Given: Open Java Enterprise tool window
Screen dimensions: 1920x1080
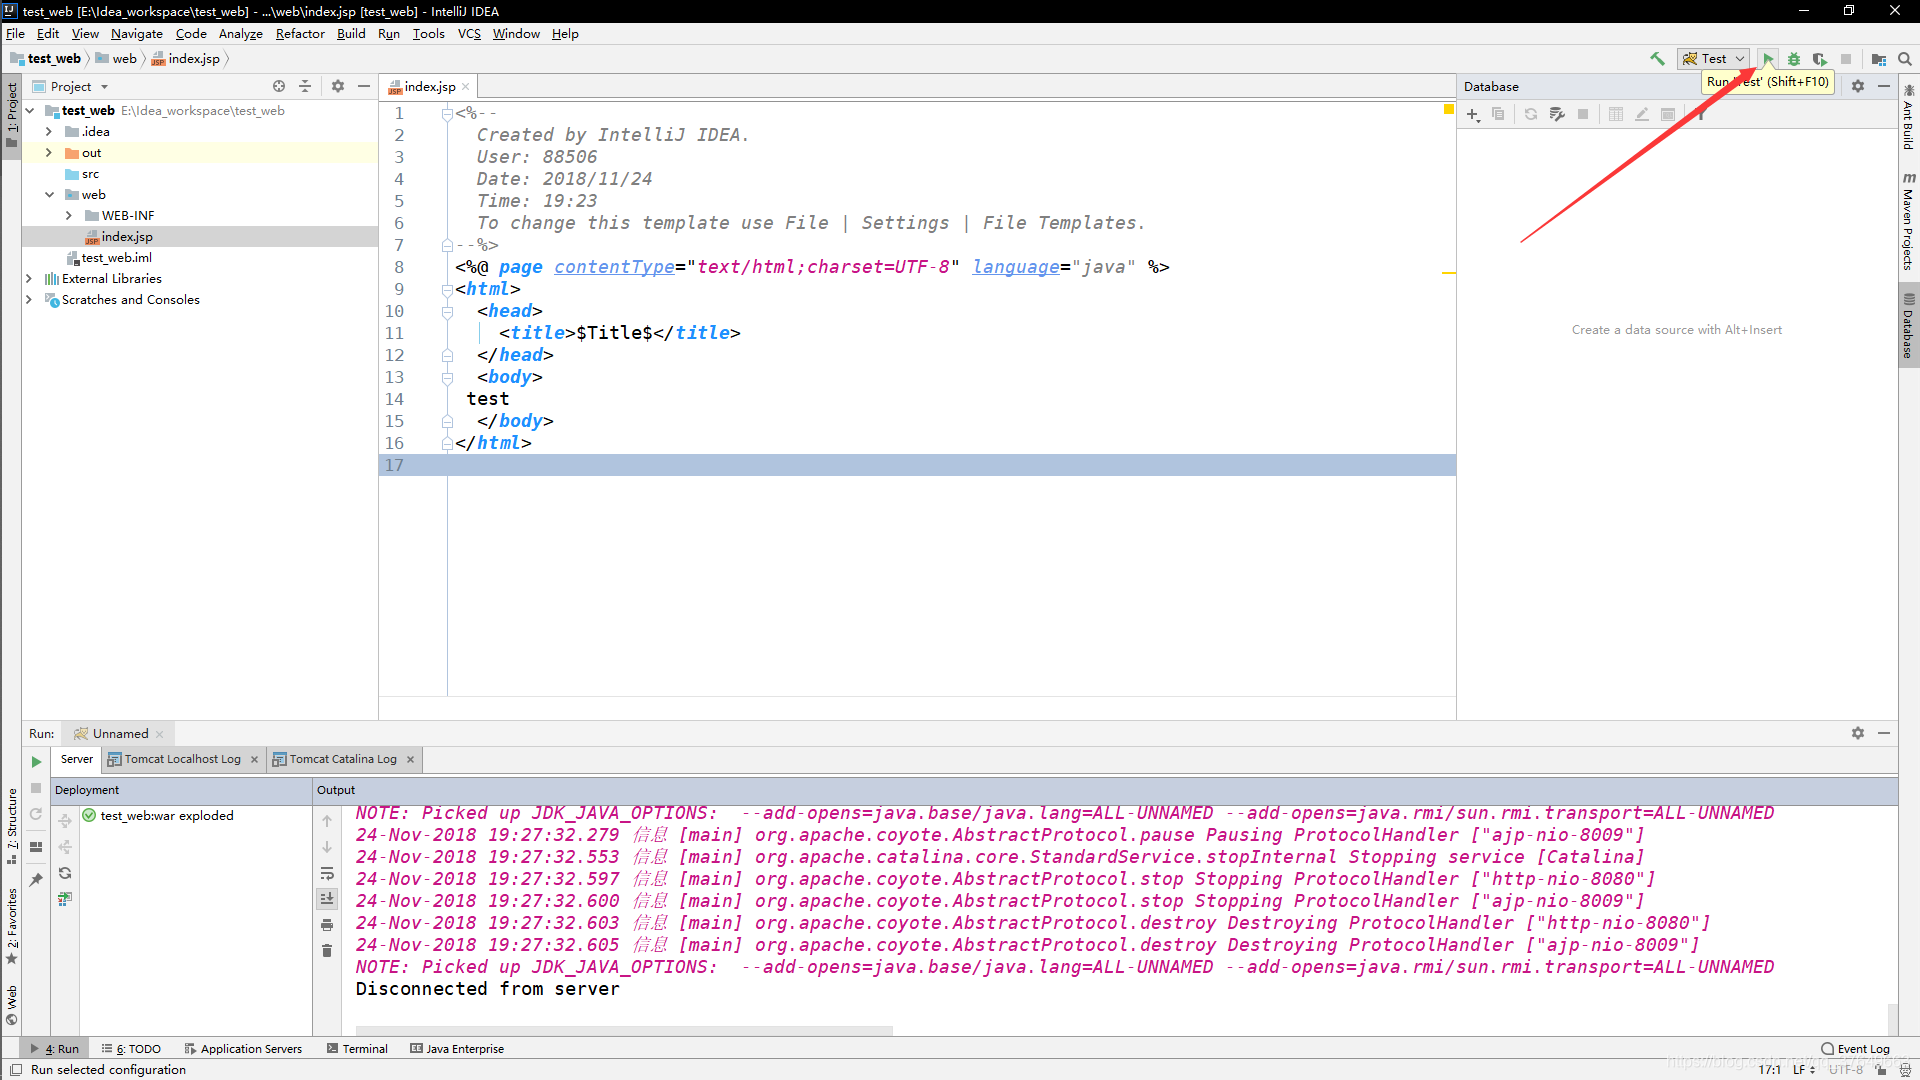Looking at the screenshot, I should click(457, 1049).
